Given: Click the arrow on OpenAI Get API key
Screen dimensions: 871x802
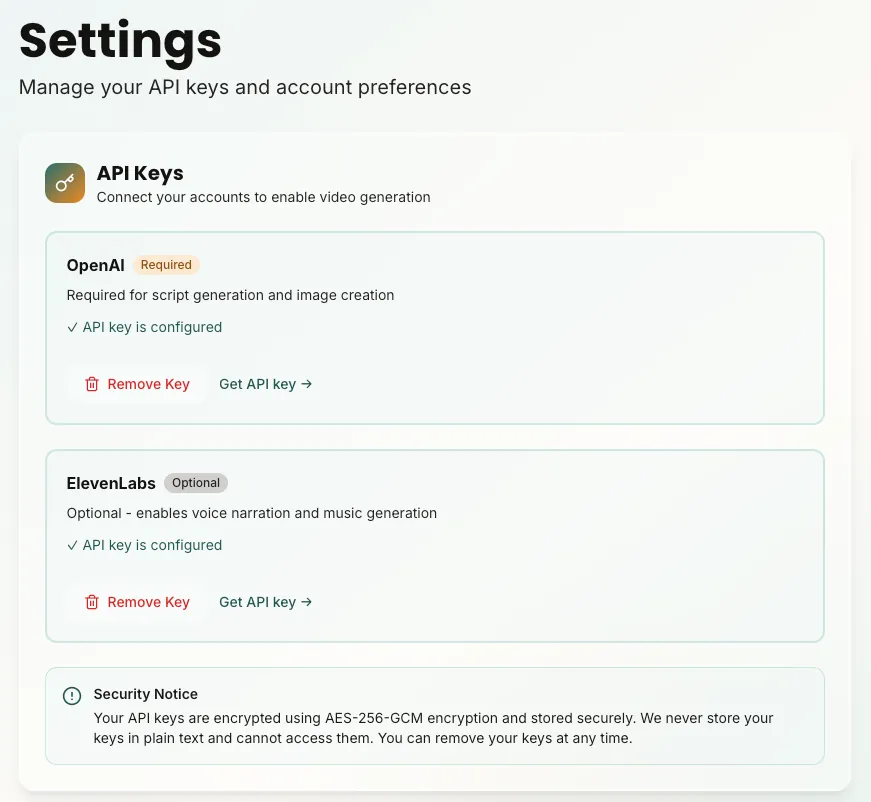Looking at the screenshot, I should [x=306, y=384].
